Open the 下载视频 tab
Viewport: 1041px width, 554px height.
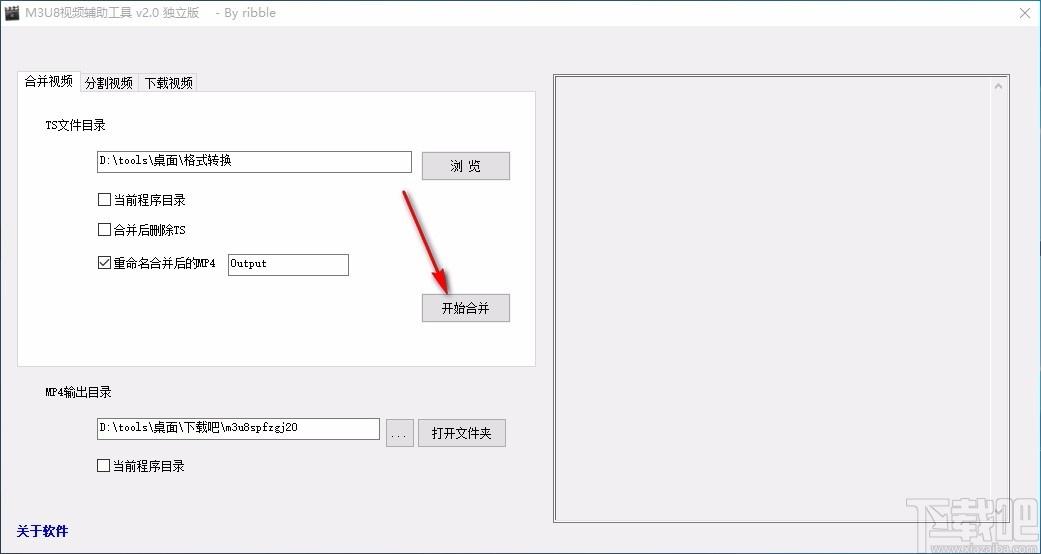click(169, 82)
